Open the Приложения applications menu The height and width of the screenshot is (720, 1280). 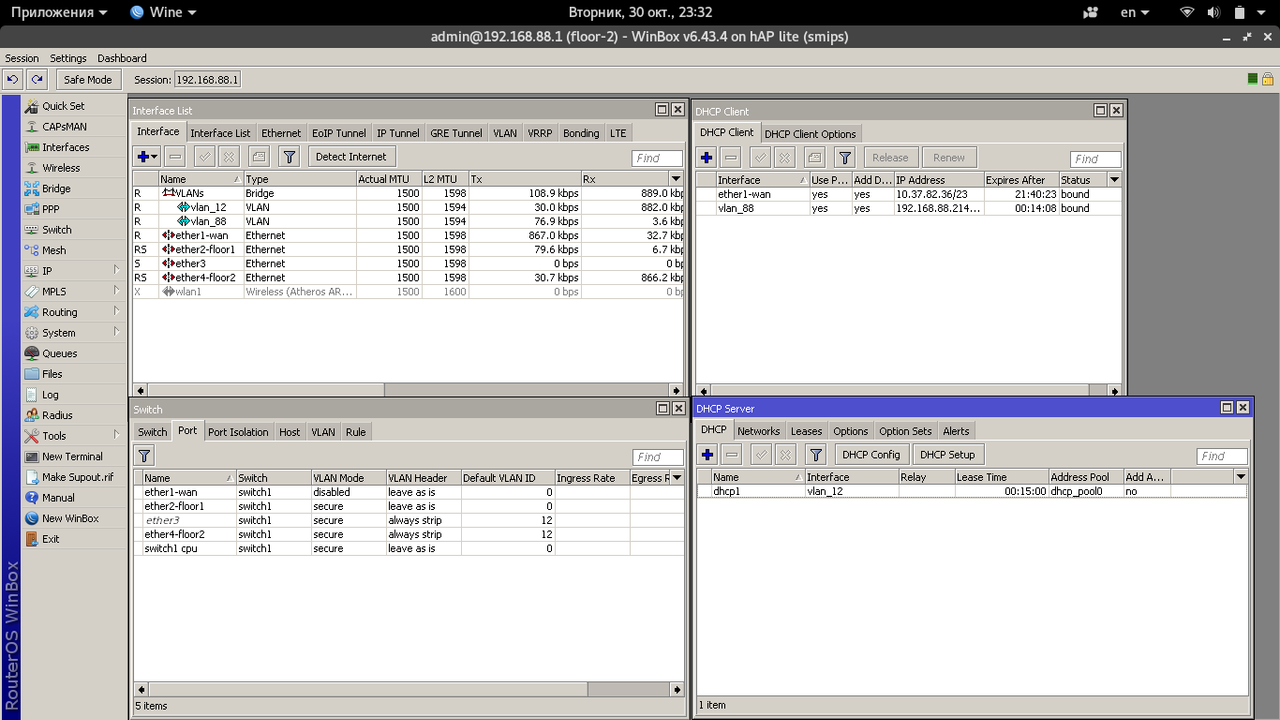pyautogui.click(x=59, y=12)
